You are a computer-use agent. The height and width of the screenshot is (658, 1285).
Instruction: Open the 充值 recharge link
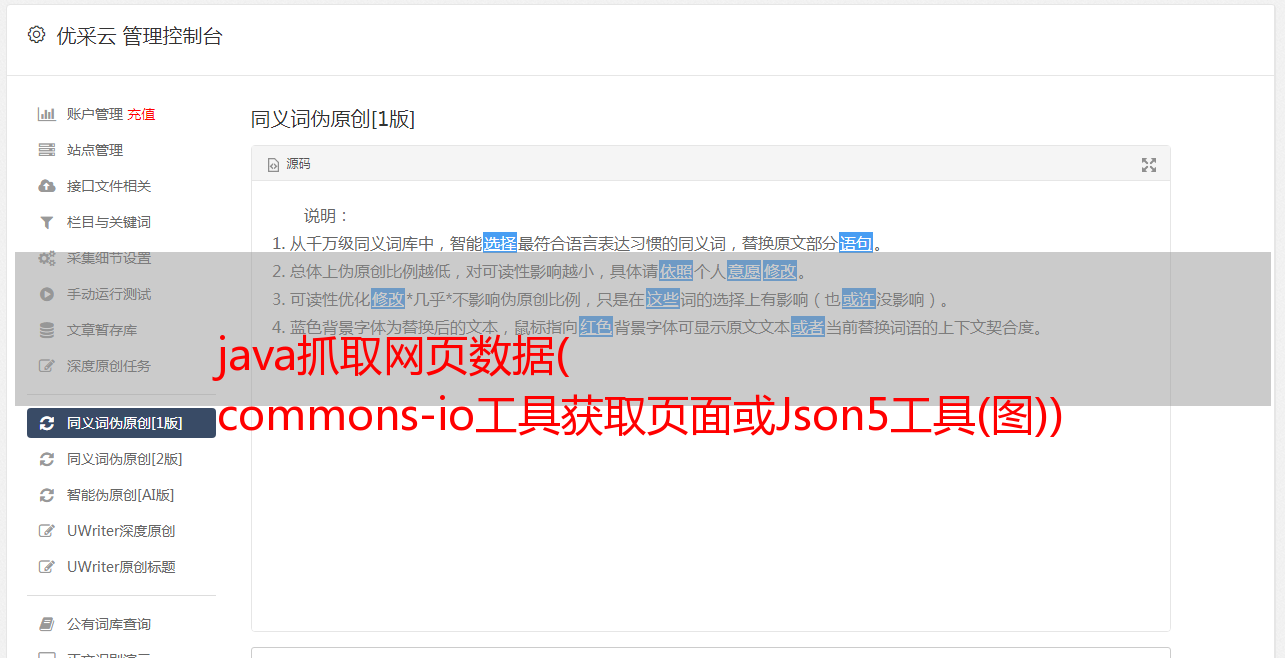coord(141,114)
